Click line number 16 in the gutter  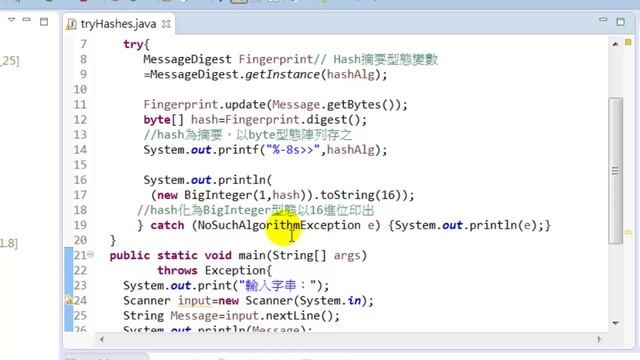tap(80, 180)
